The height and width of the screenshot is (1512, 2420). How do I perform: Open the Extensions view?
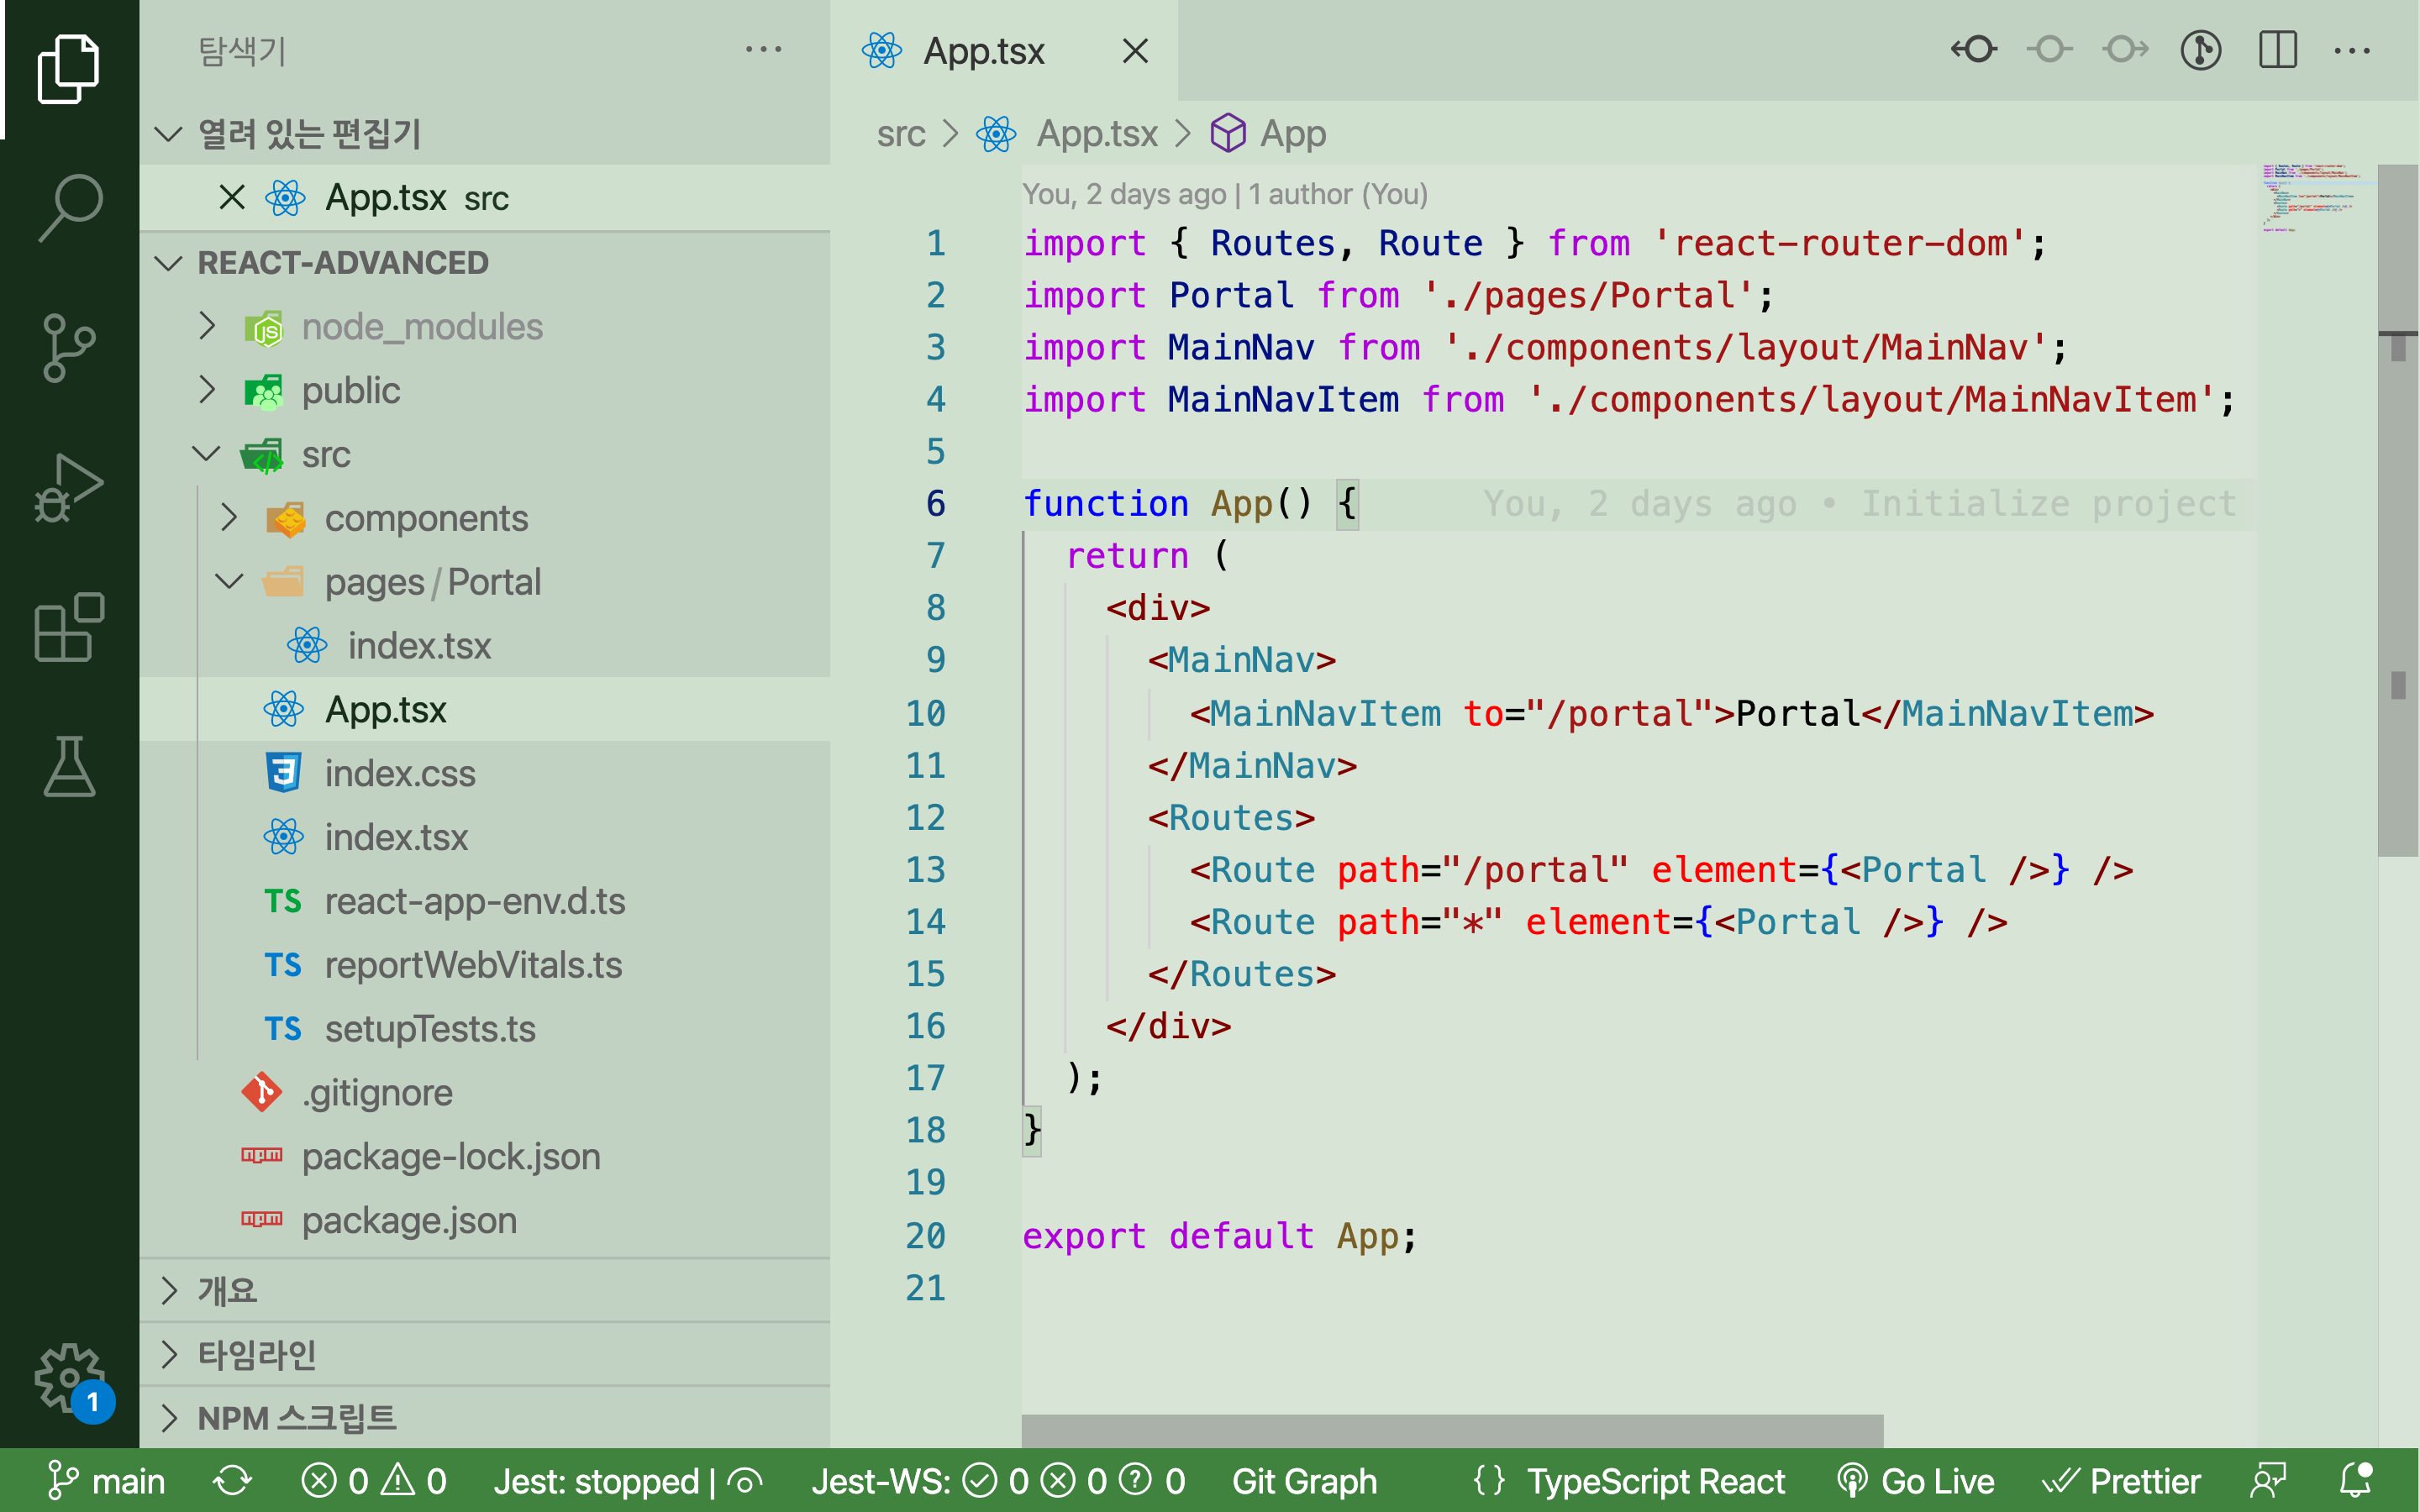pyautogui.click(x=69, y=627)
